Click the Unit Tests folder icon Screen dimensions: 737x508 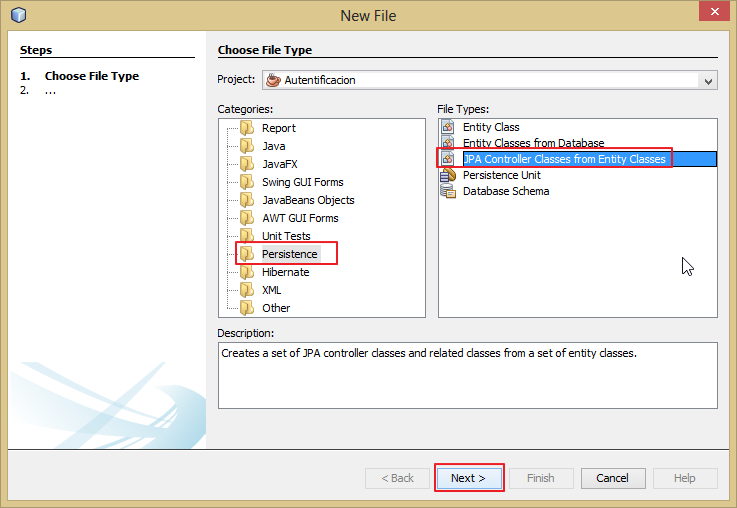247,235
